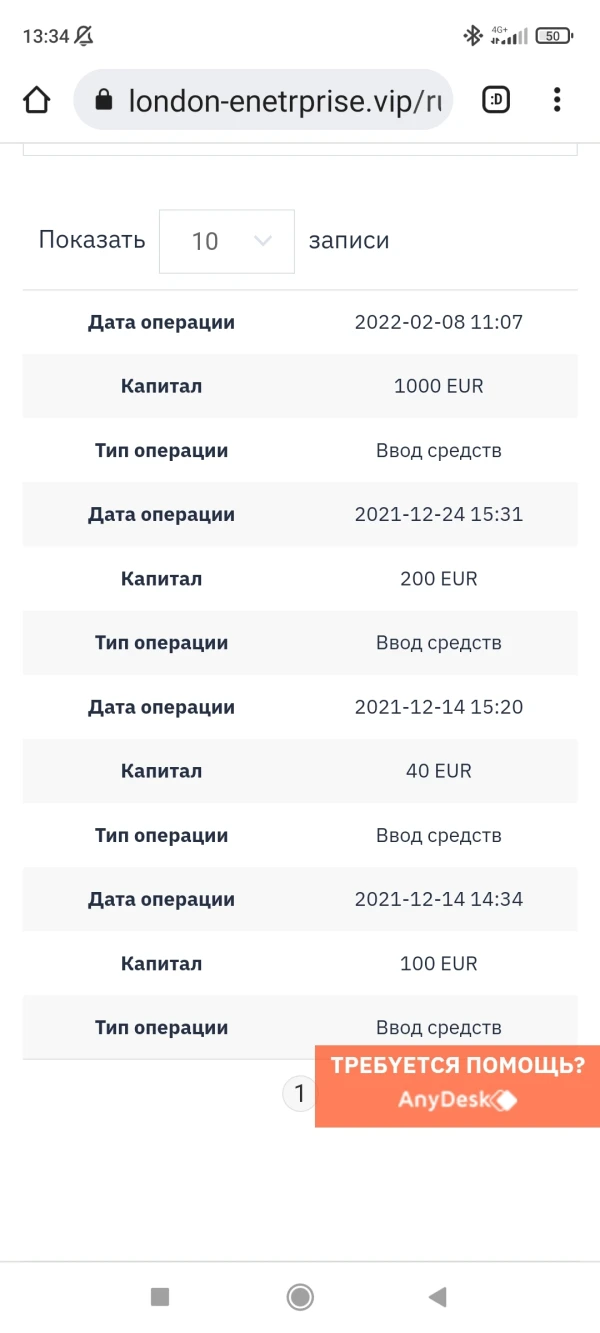600x1333 pixels.
Task: Tap the 200 EUR capital value
Action: 439,578
